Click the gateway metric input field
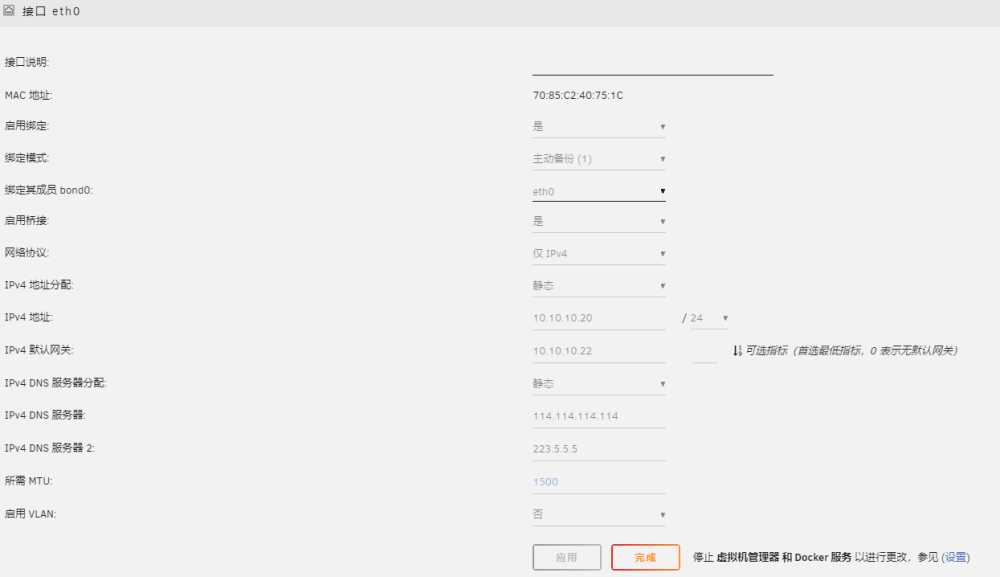Screen dimensions: 1000x577 pos(704,351)
